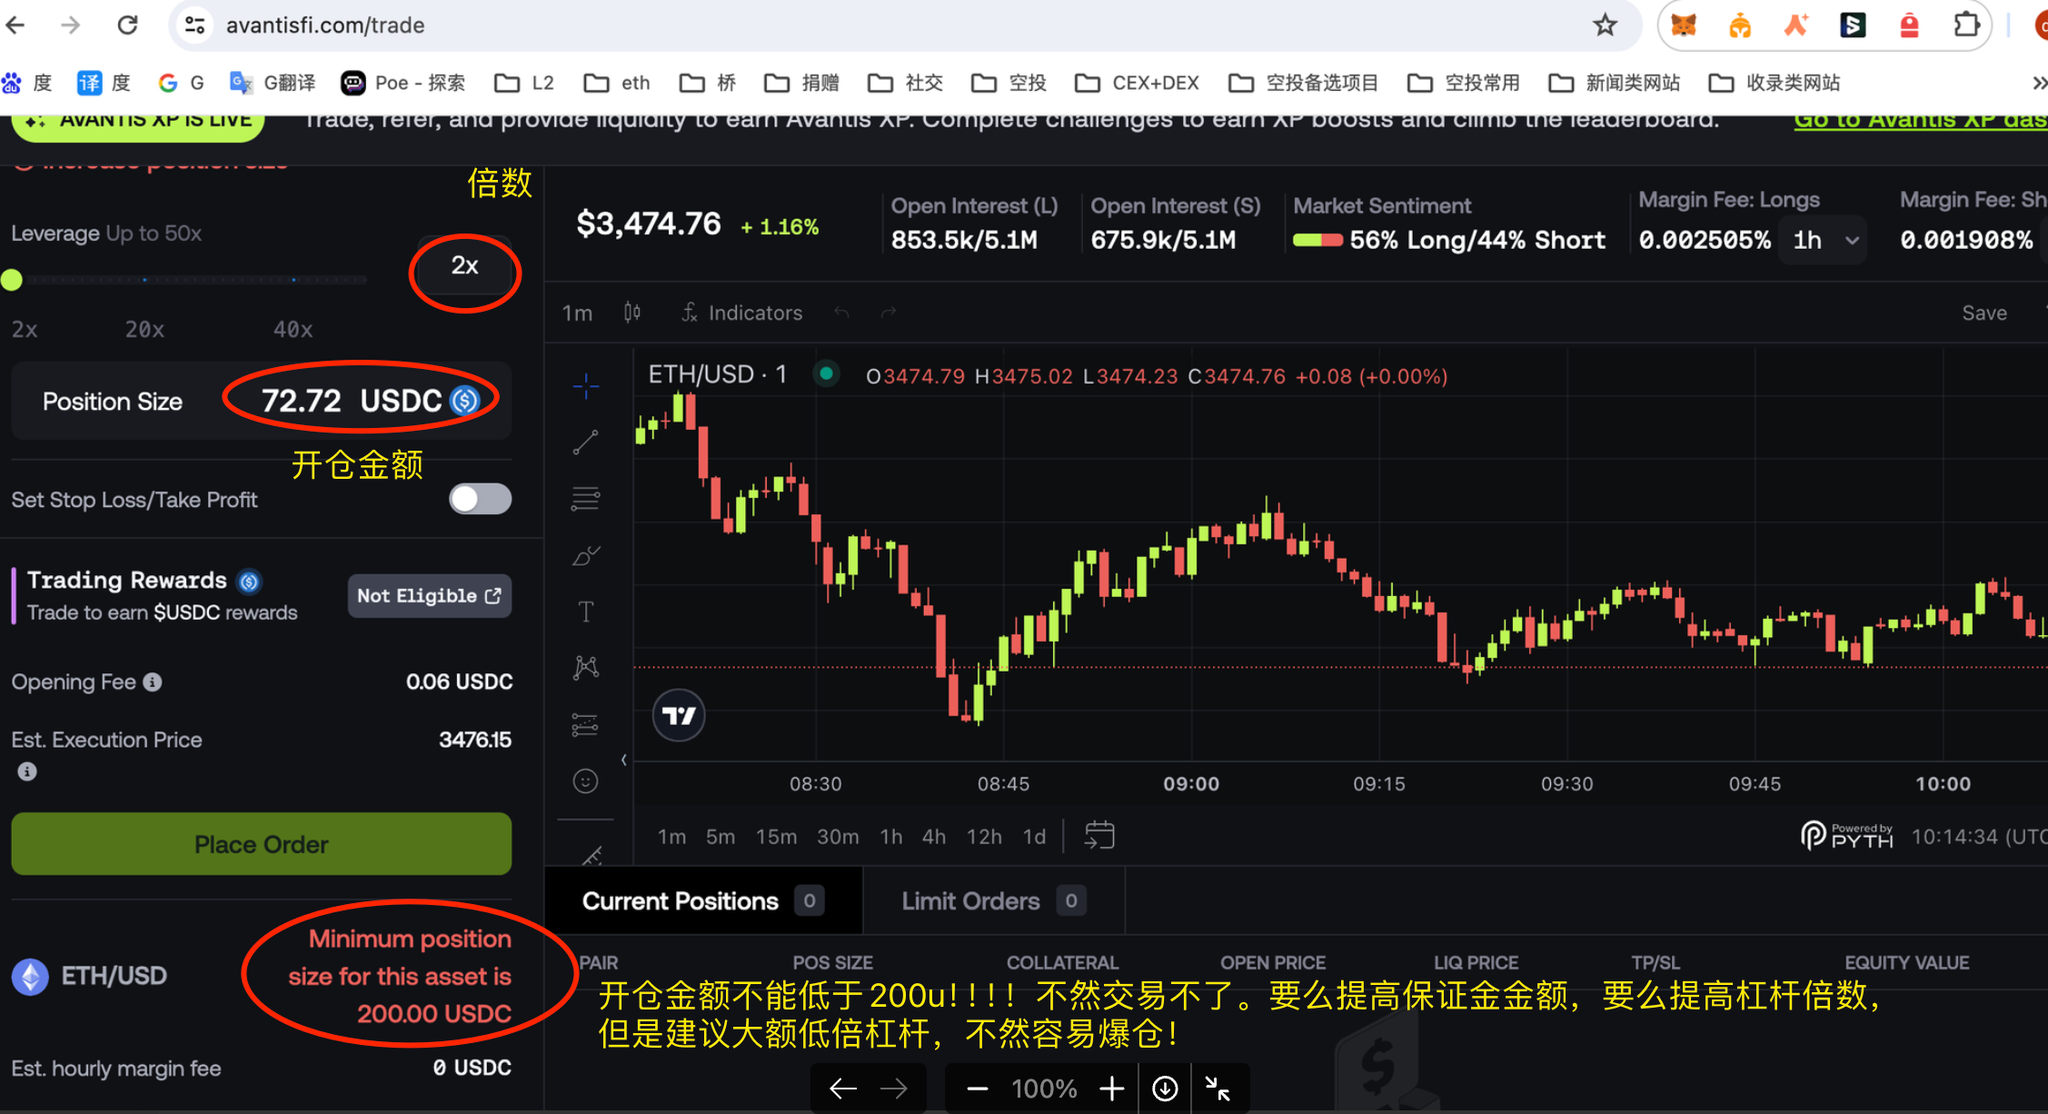Open the browser bookmarks overflow chevron
Image resolution: width=2048 pixels, height=1114 pixels.
pyautogui.click(x=2035, y=83)
